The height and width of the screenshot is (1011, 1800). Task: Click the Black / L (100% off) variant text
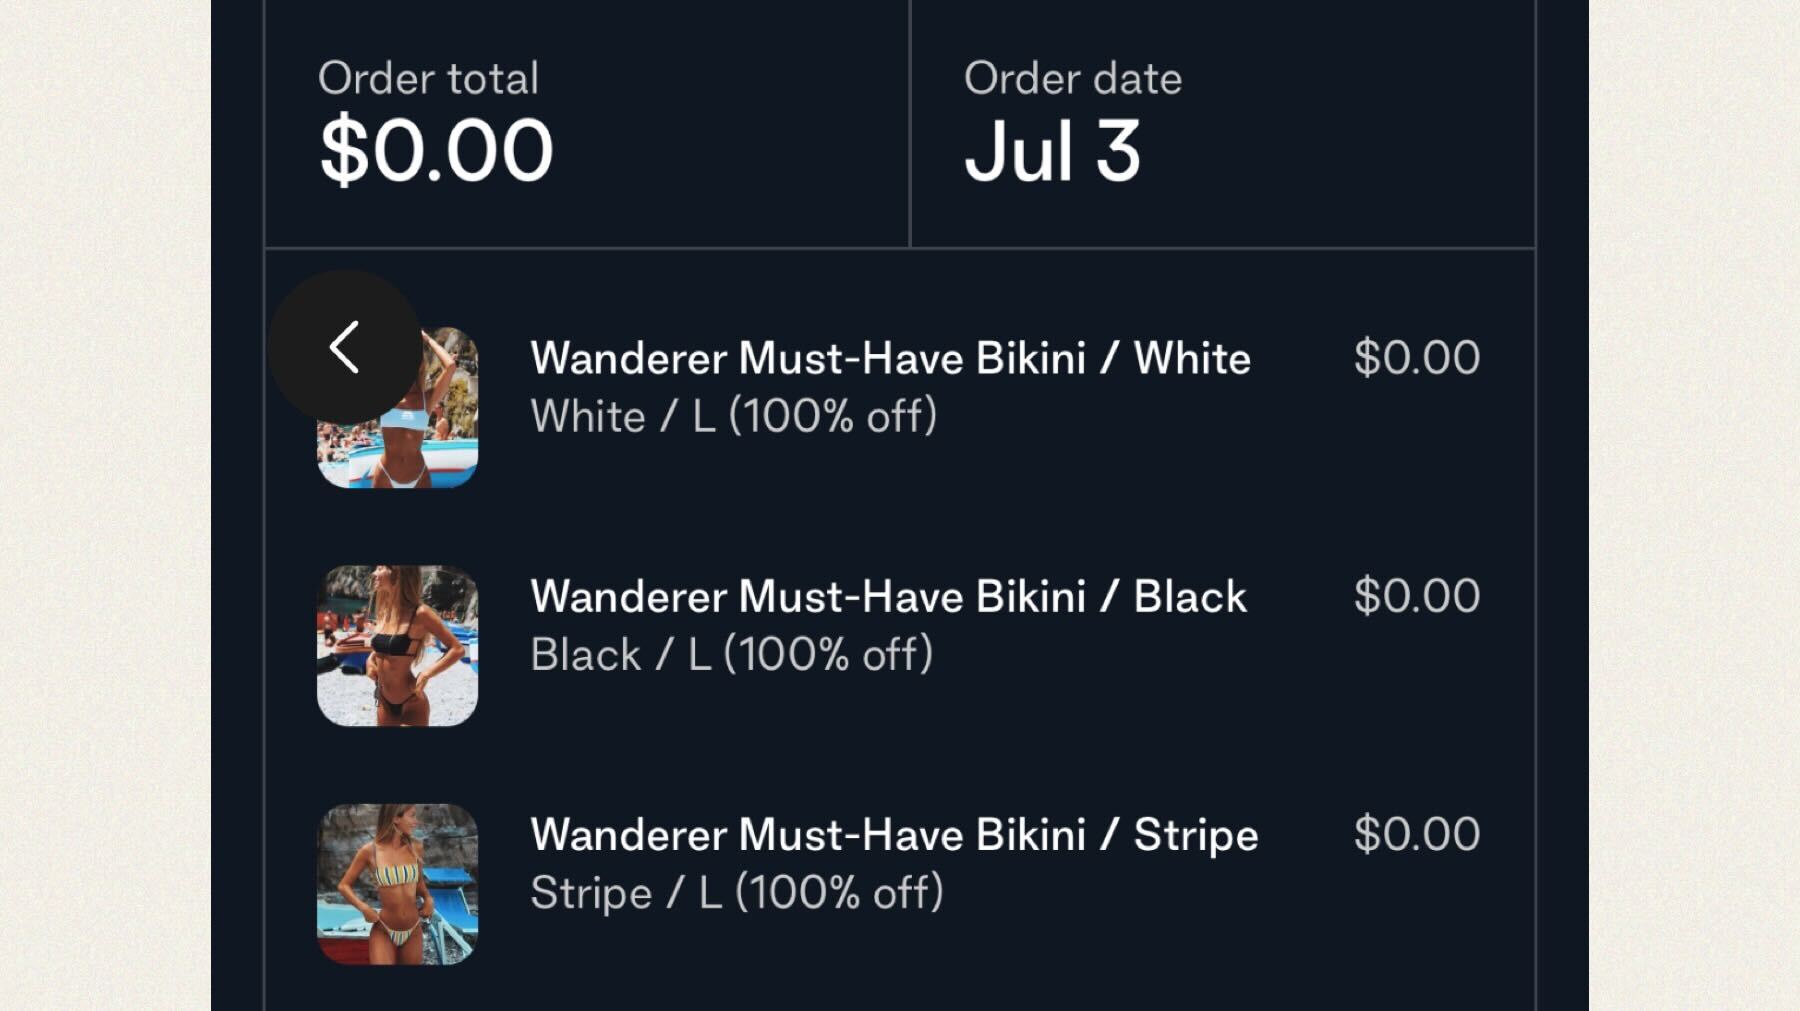pyautogui.click(x=731, y=655)
